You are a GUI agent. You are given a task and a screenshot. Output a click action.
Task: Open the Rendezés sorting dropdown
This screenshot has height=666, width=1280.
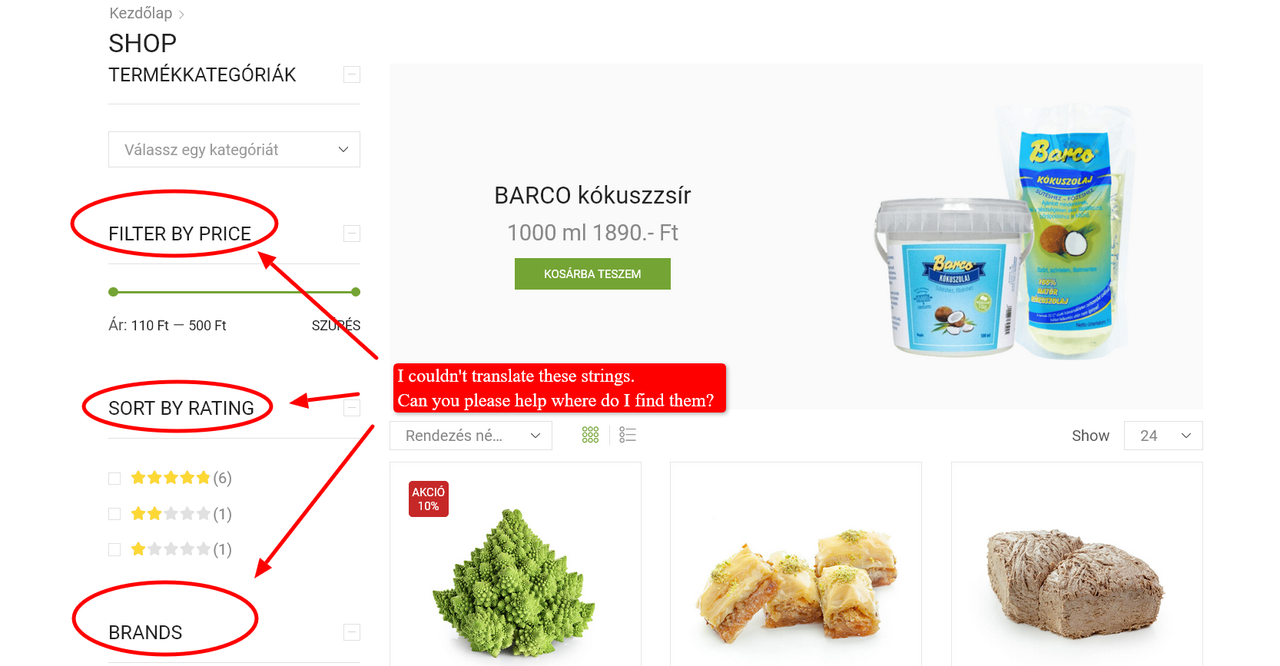tap(471, 435)
